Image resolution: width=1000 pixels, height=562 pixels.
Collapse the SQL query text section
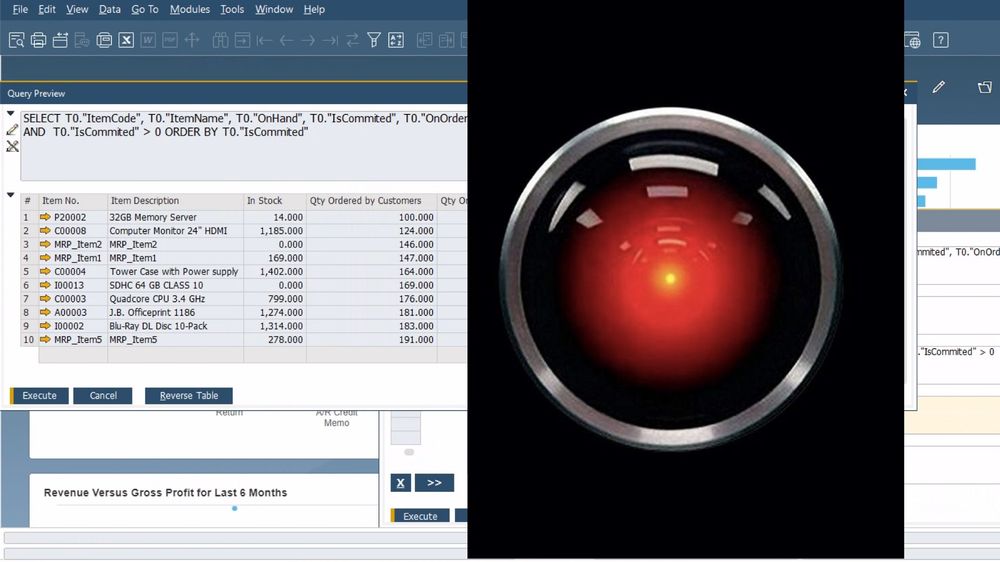pyautogui.click(x=11, y=114)
